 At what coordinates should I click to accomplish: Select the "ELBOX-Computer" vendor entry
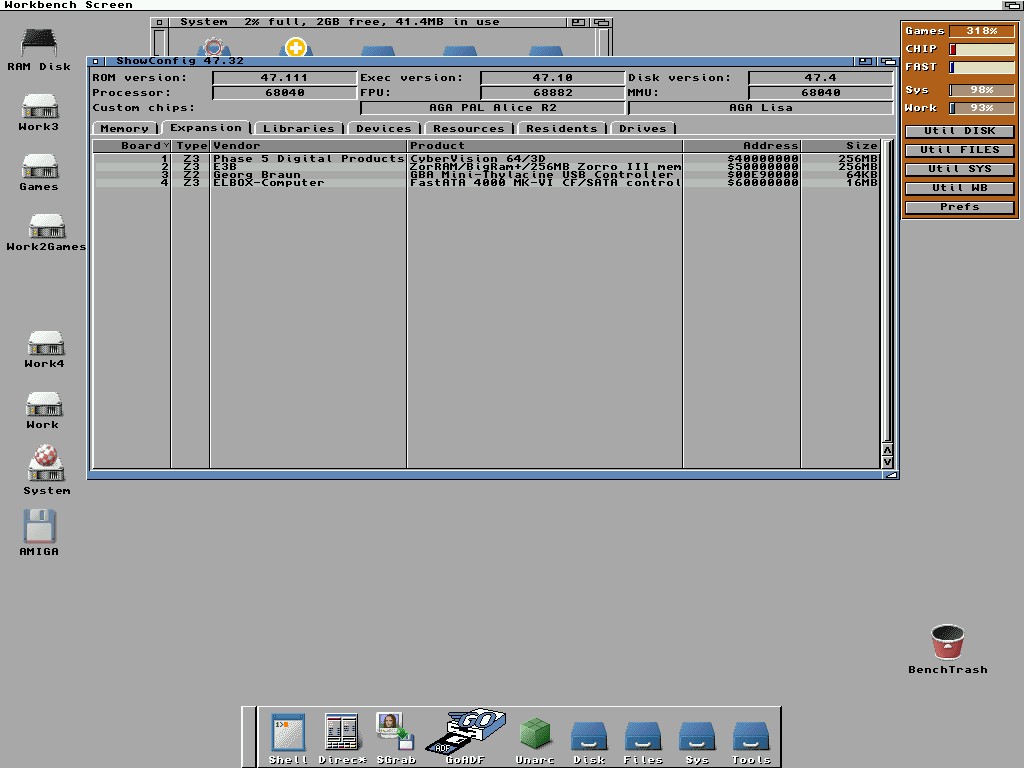(x=268, y=183)
